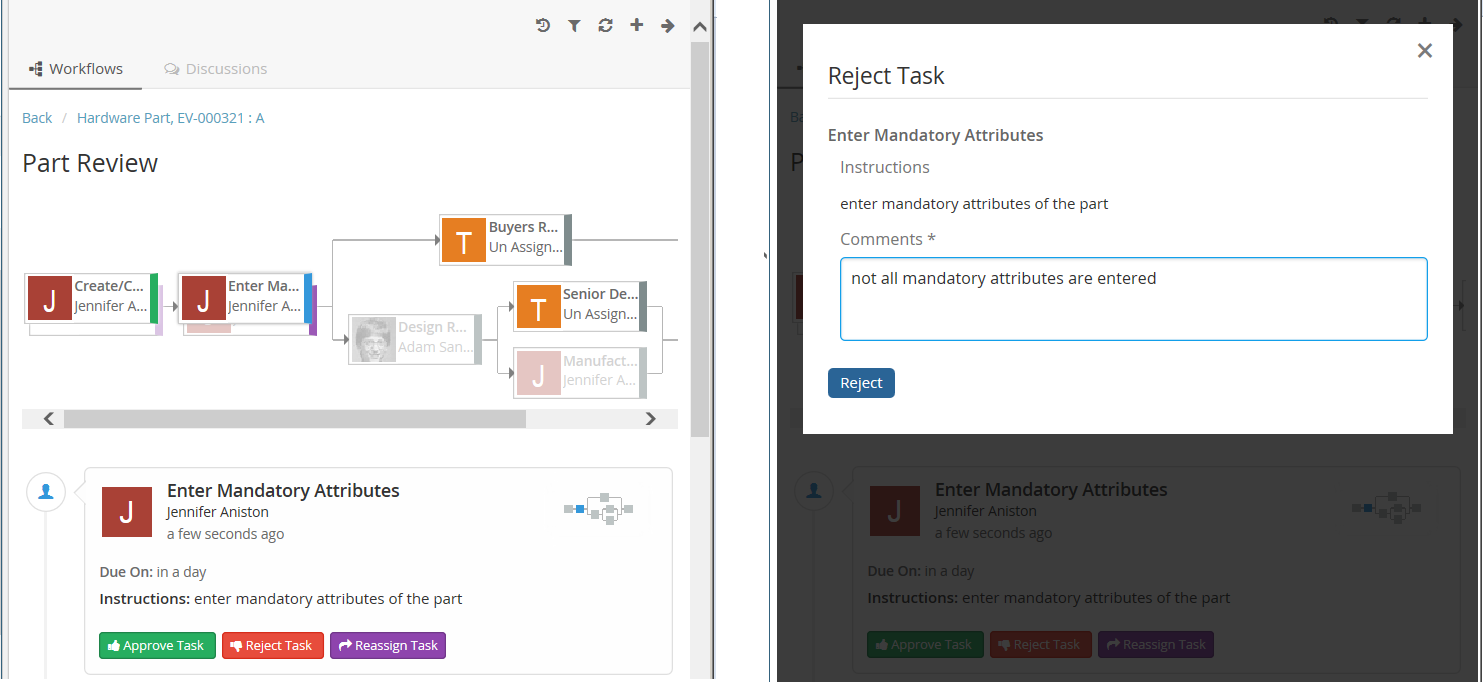
Task: Click the user timeline marker icon
Action: click(46, 491)
